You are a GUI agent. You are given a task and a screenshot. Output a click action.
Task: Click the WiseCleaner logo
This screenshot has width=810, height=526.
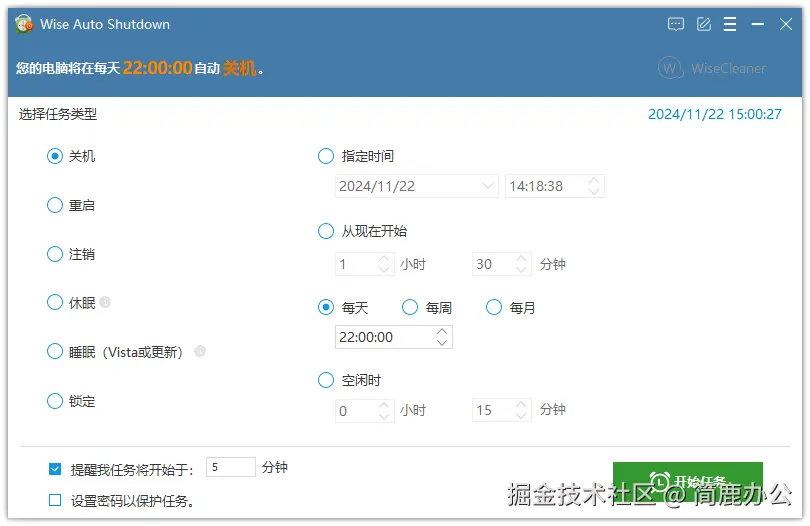pyautogui.click(x=711, y=68)
